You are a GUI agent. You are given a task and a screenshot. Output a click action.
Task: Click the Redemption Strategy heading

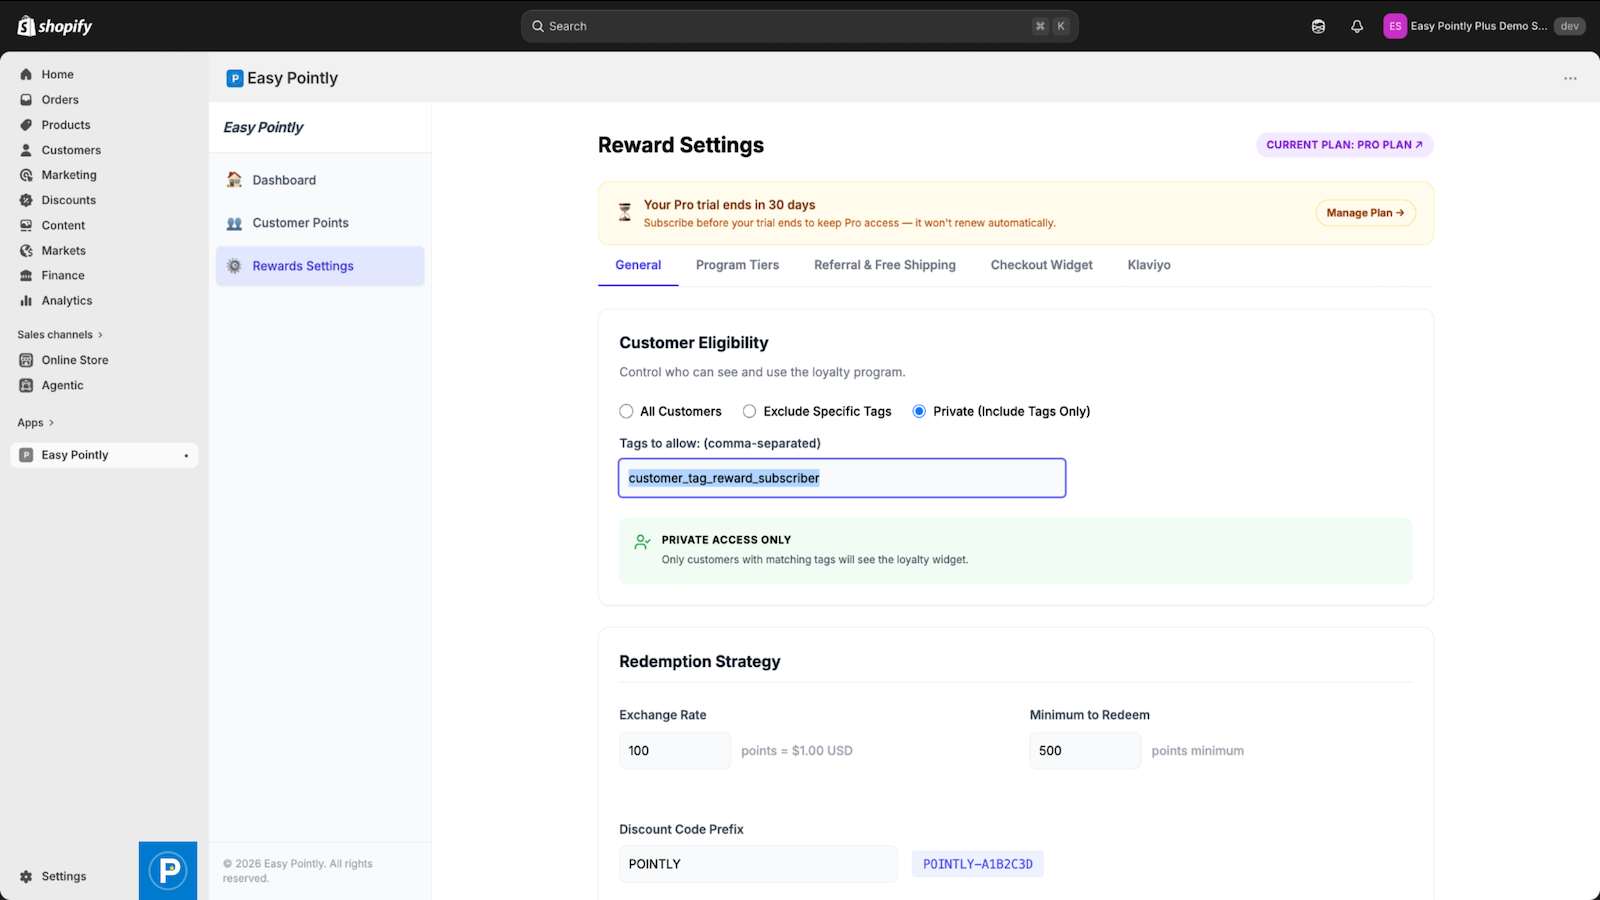tap(700, 662)
